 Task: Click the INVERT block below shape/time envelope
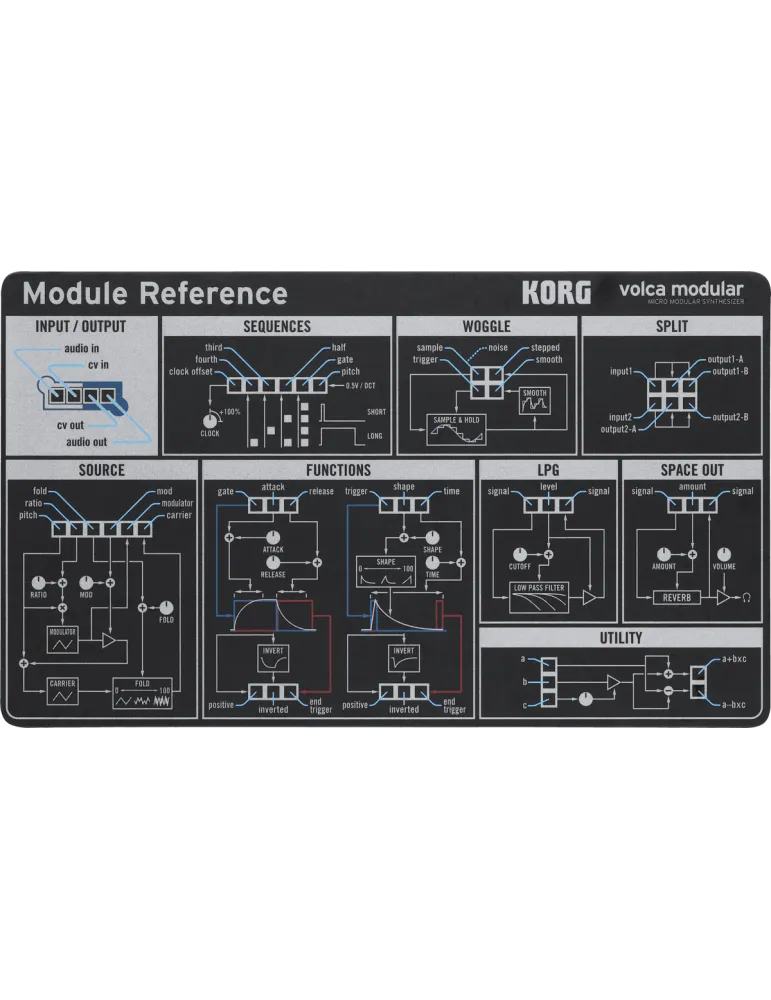tap(404, 658)
